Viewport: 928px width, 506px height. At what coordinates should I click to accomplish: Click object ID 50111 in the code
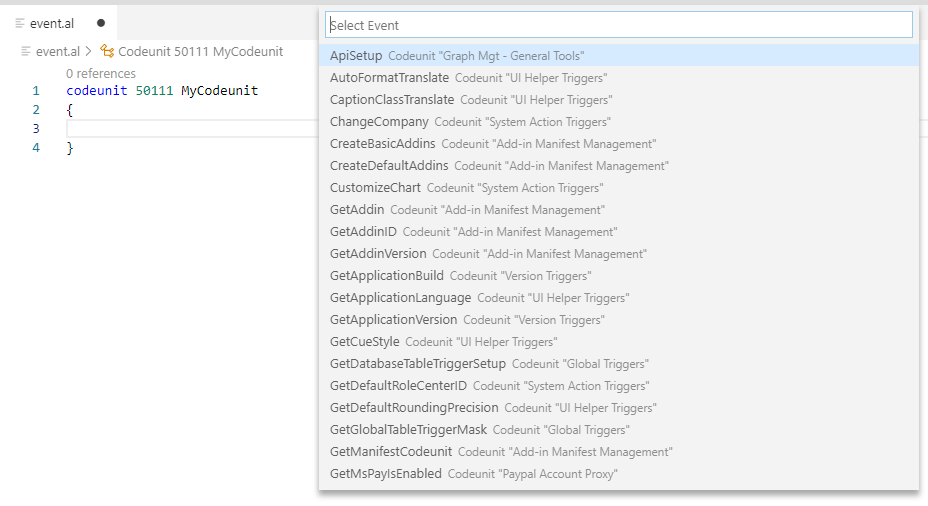154,91
